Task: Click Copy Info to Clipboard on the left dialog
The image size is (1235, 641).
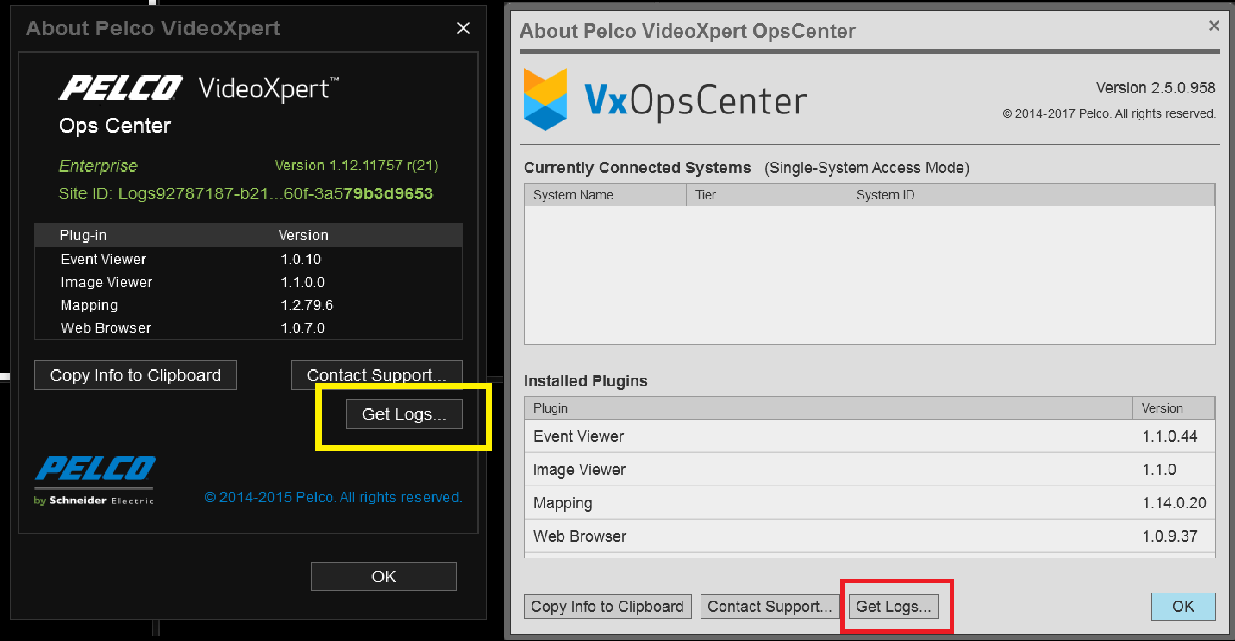Action: coord(135,374)
